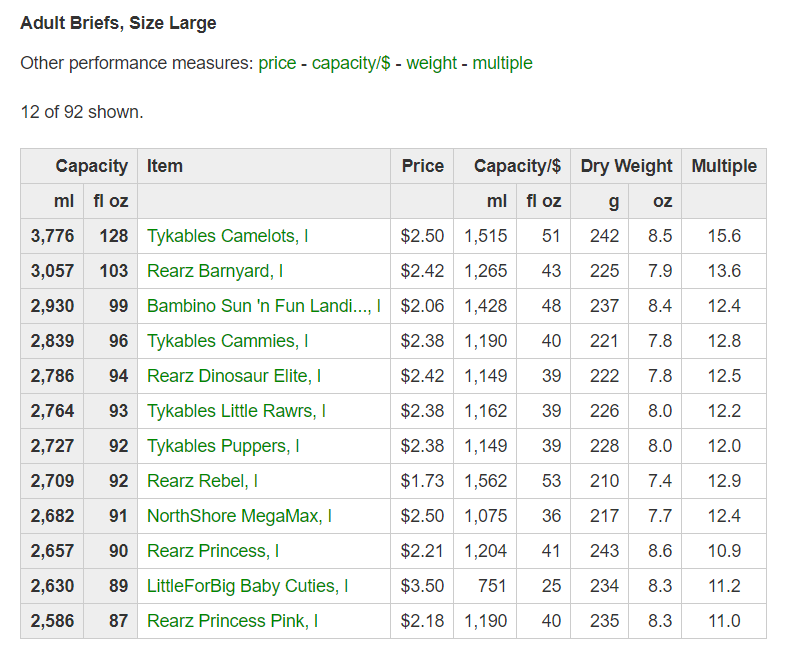Viewport: 786px width, 657px height.
Task: Open the multiple performance measure link
Action: pyautogui.click(x=502, y=63)
